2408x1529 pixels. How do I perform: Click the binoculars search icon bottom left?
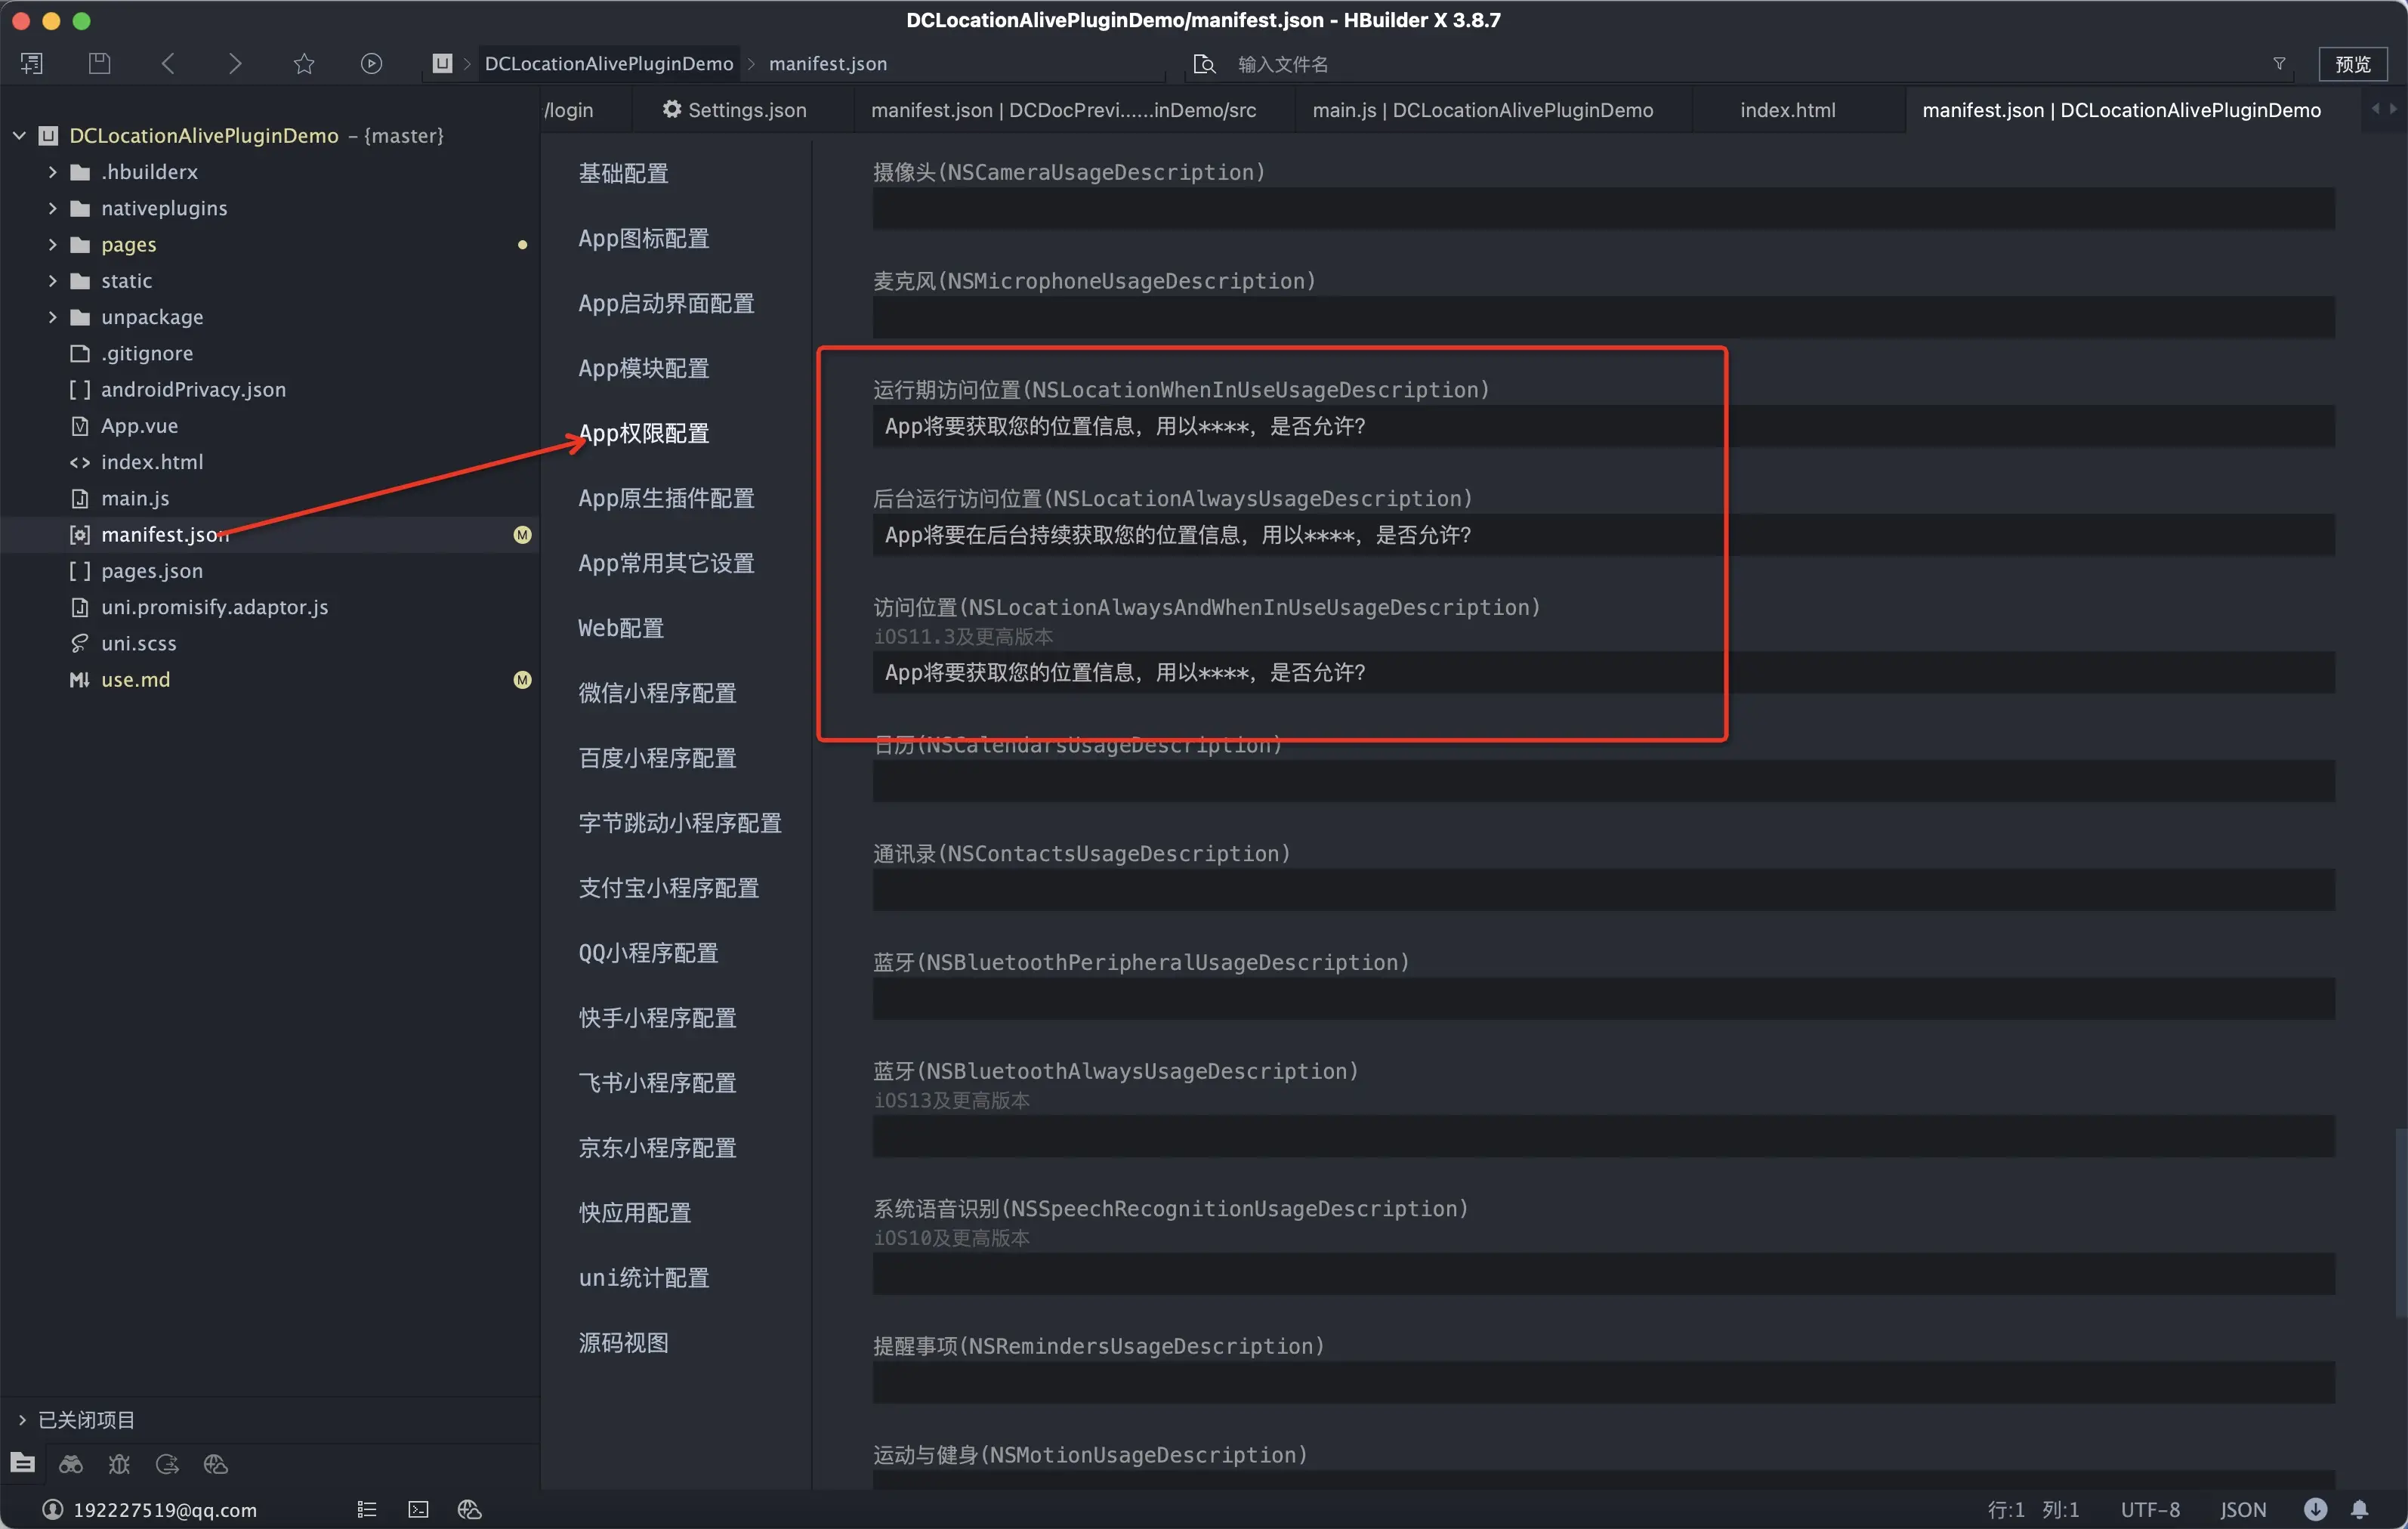coord(71,1464)
